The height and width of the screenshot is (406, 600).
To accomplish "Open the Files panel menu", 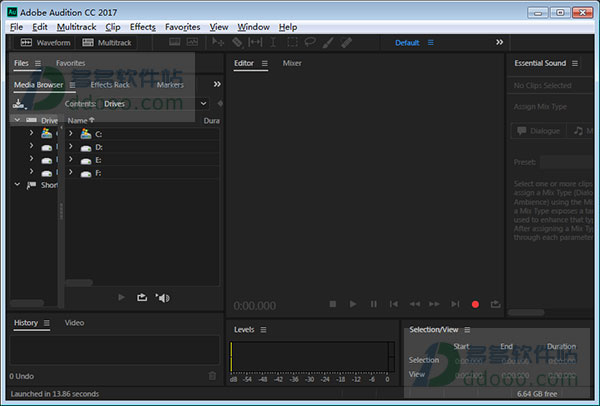I will coord(38,63).
